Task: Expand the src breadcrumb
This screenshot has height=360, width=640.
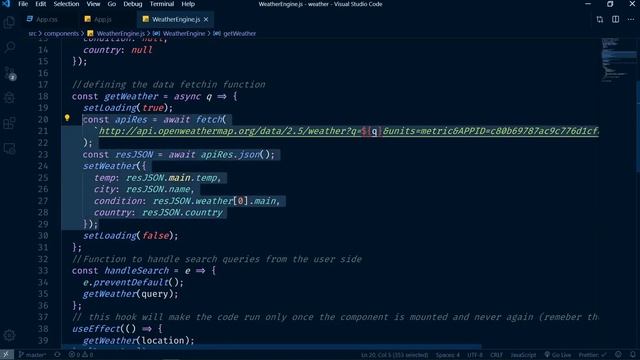Action: [x=32, y=33]
